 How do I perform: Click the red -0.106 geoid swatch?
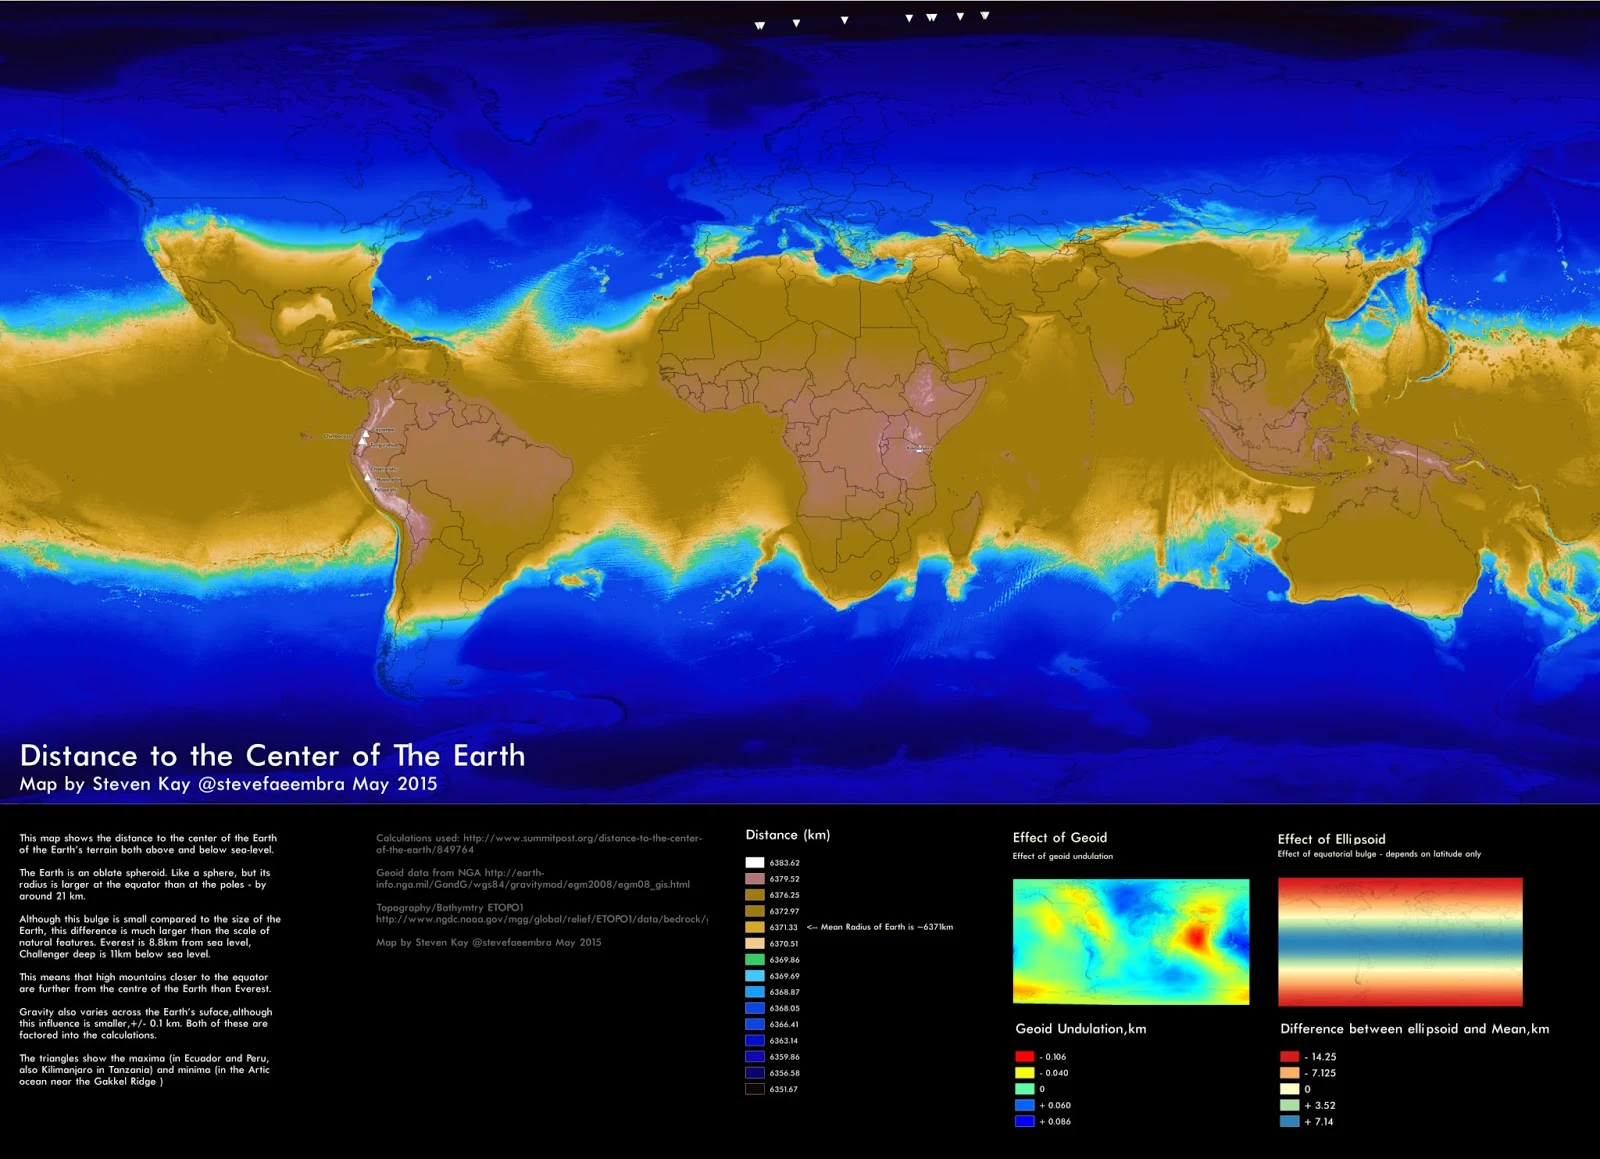[1025, 1056]
